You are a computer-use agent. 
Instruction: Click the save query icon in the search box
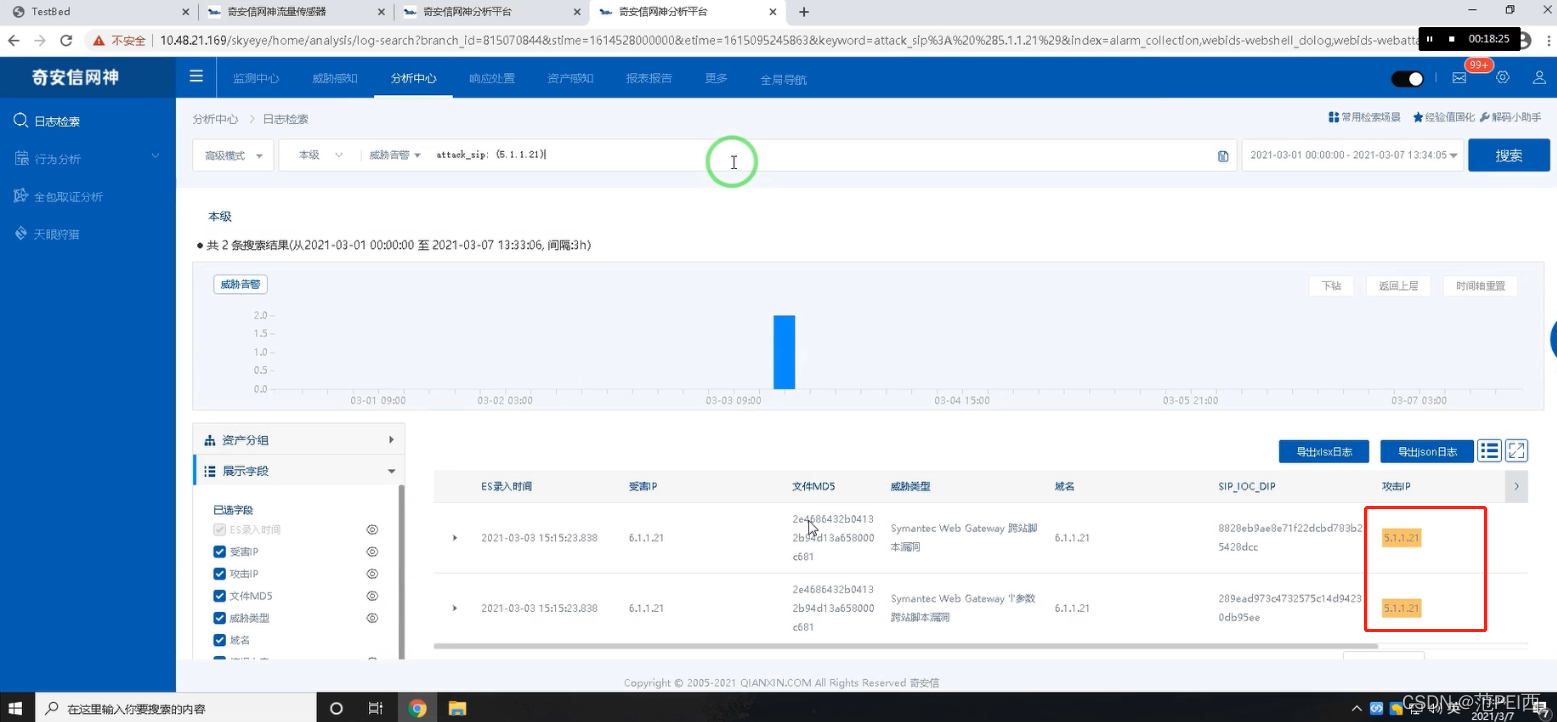tap(1223, 156)
